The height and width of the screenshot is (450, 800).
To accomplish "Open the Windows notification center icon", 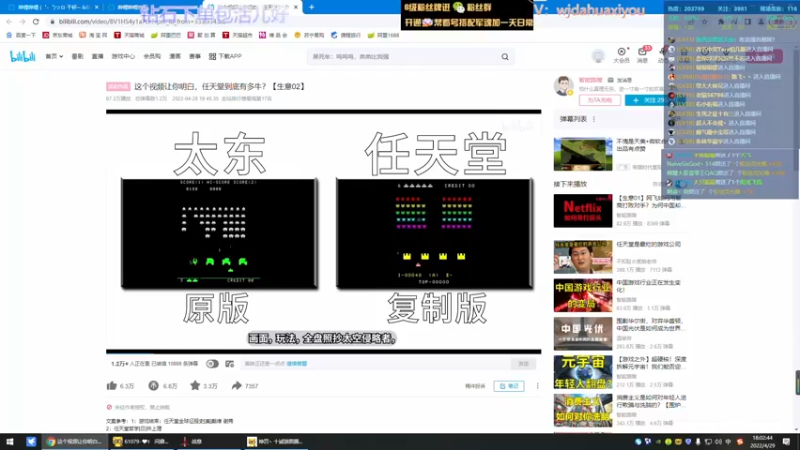I will tap(786, 442).
